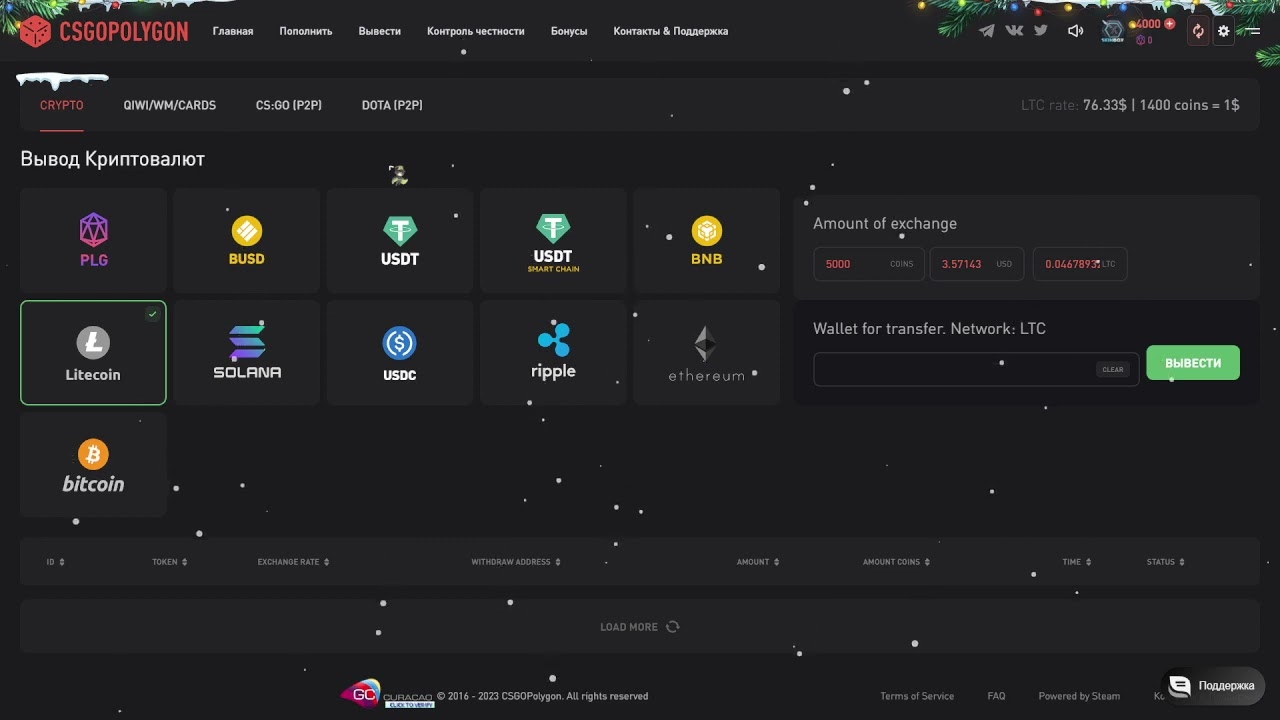Click the LTC rate text in header
This screenshot has width=1280, height=720.
click(1130, 105)
